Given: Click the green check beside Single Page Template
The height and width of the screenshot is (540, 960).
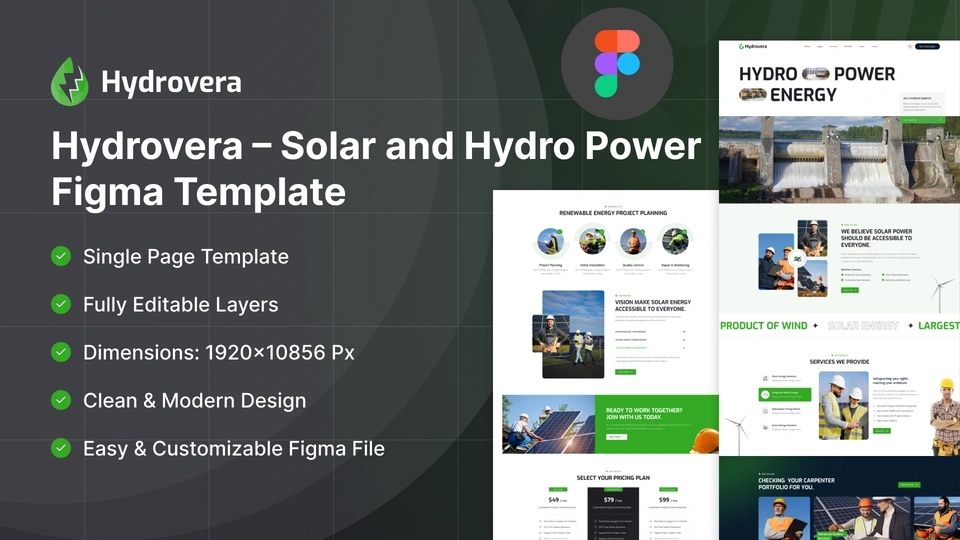Looking at the screenshot, I should (x=61, y=256).
